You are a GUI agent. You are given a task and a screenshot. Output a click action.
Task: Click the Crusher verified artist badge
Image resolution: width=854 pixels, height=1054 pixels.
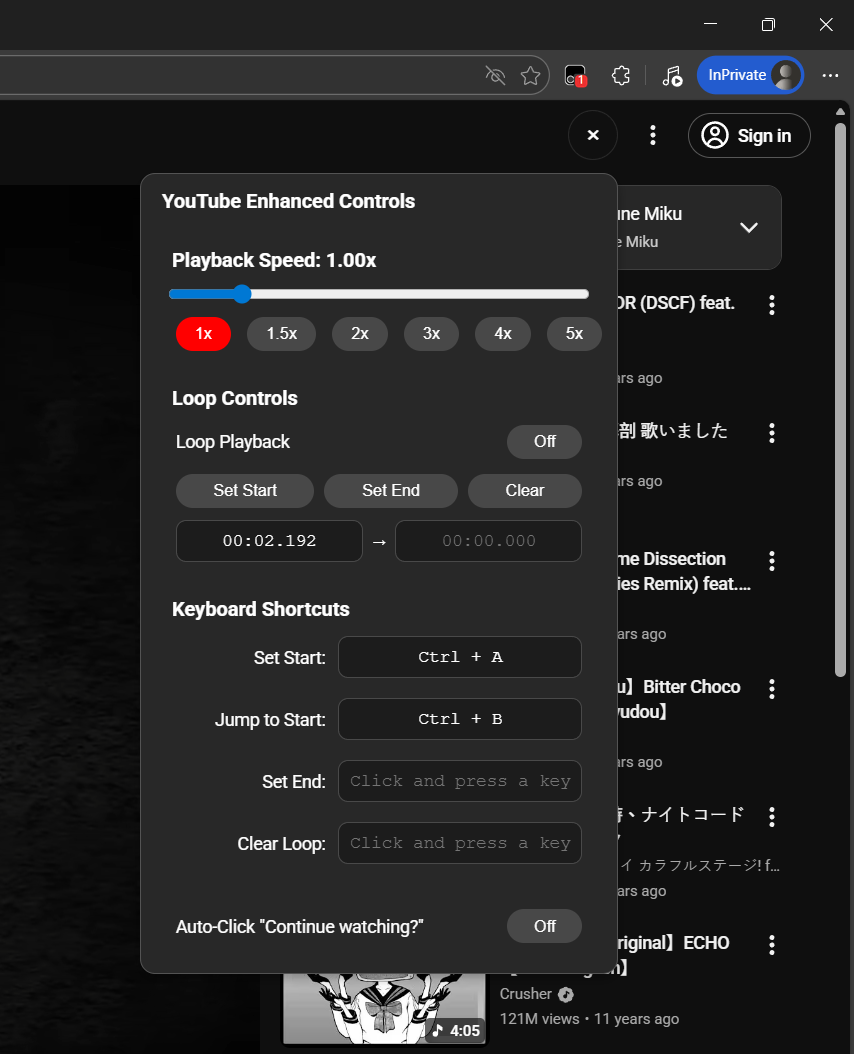[x=566, y=994]
